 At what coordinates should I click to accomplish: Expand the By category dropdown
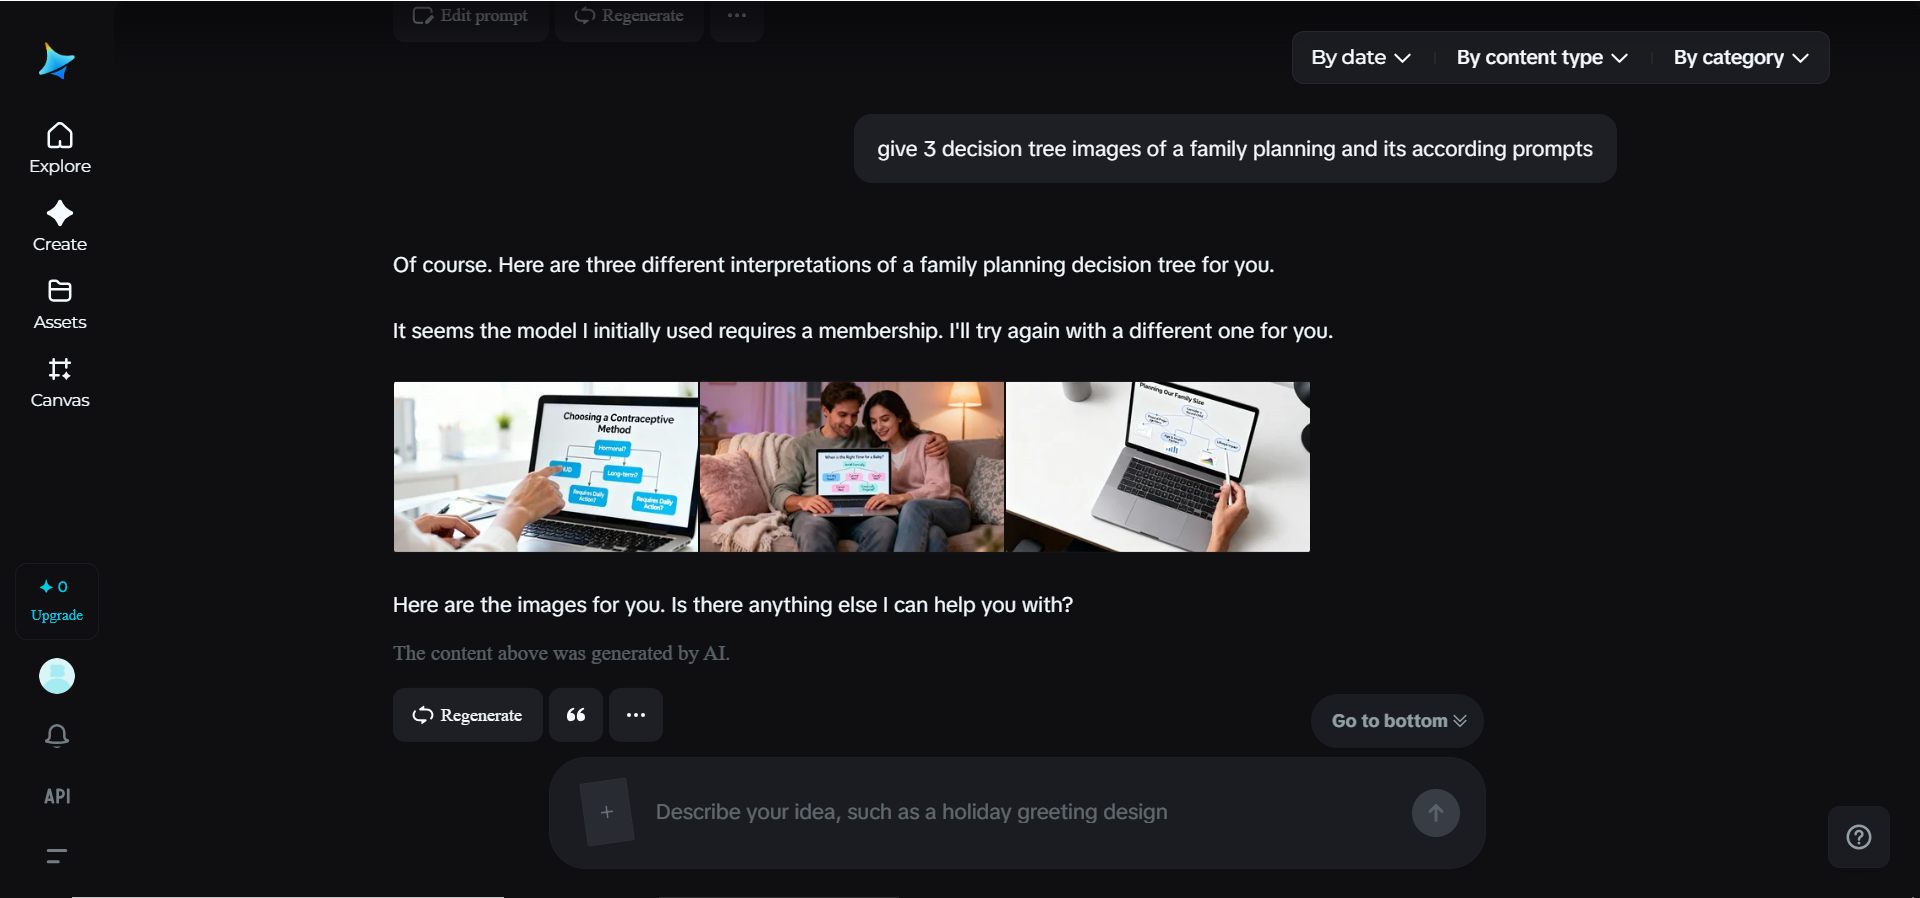(1741, 58)
